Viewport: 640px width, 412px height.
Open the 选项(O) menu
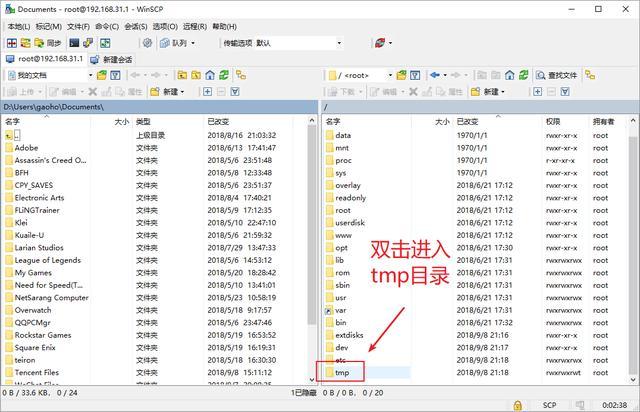tap(165, 27)
